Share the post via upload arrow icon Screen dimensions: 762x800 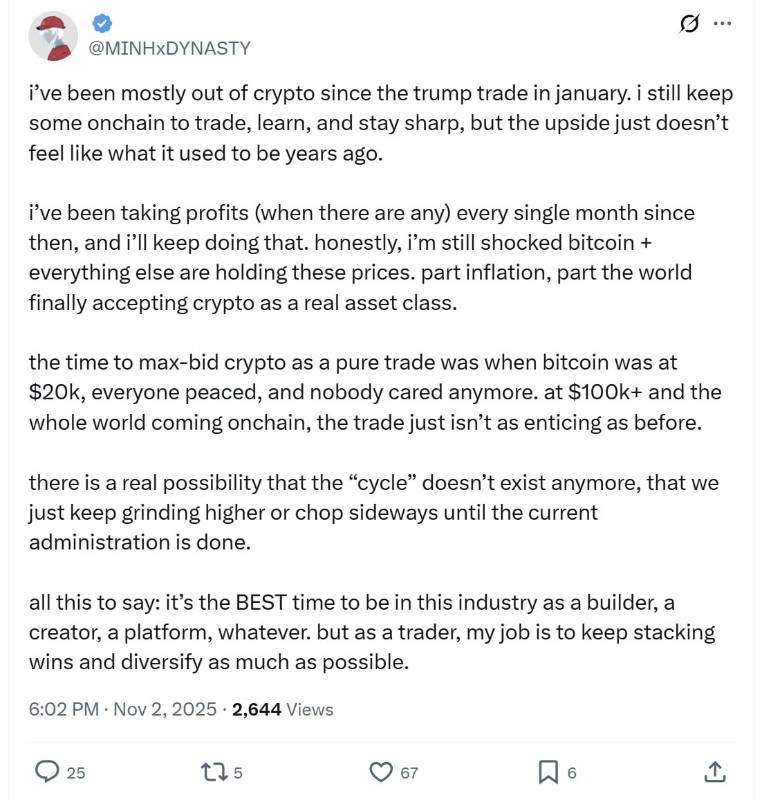[714, 770]
